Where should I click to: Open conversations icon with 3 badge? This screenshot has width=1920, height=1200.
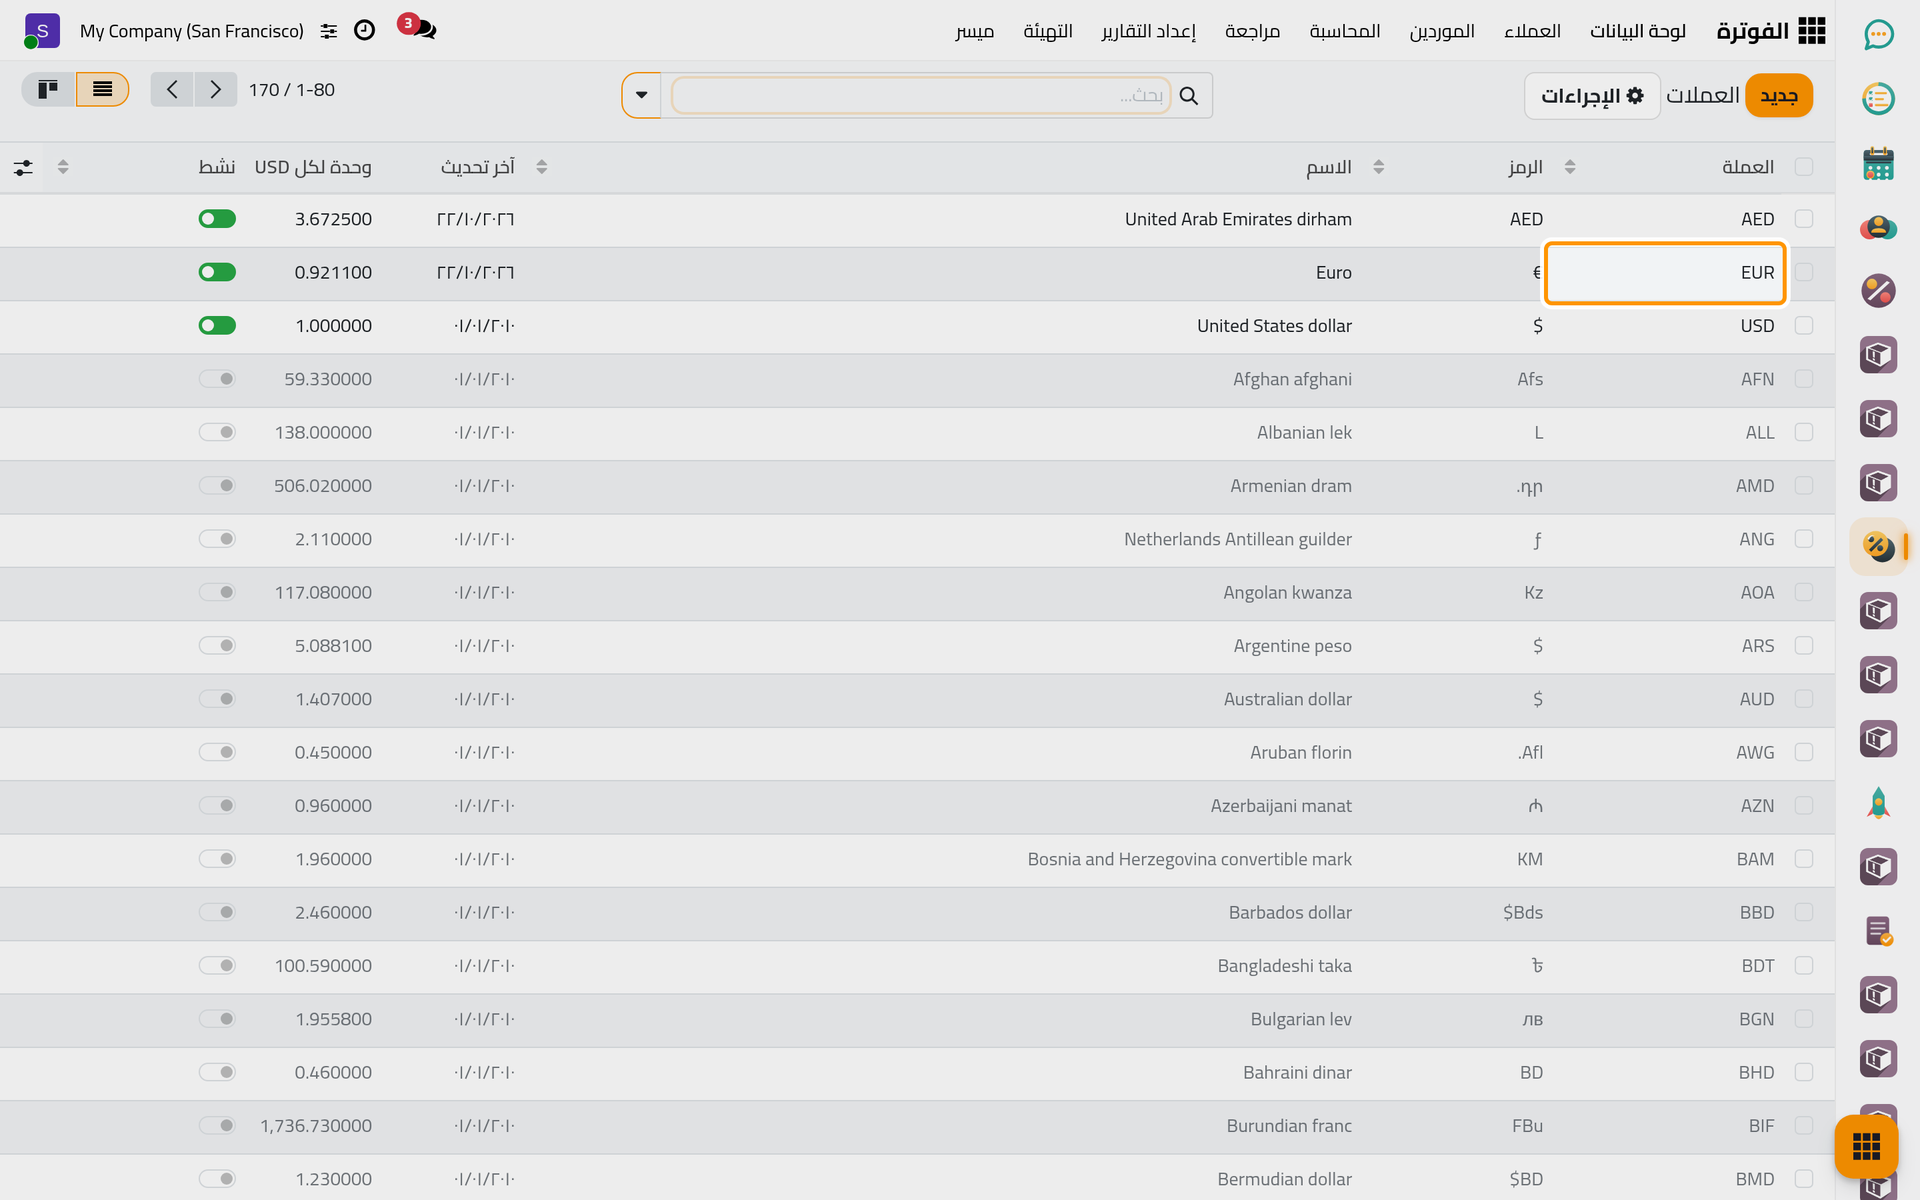[418, 28]
